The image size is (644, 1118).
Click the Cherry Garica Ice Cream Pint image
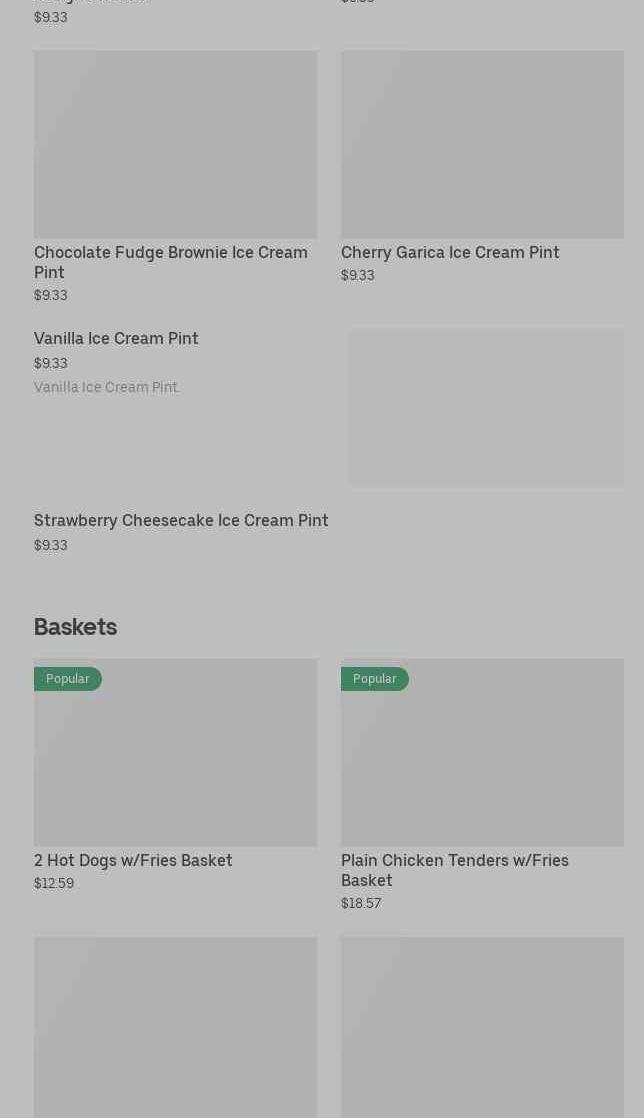(482, 144)
